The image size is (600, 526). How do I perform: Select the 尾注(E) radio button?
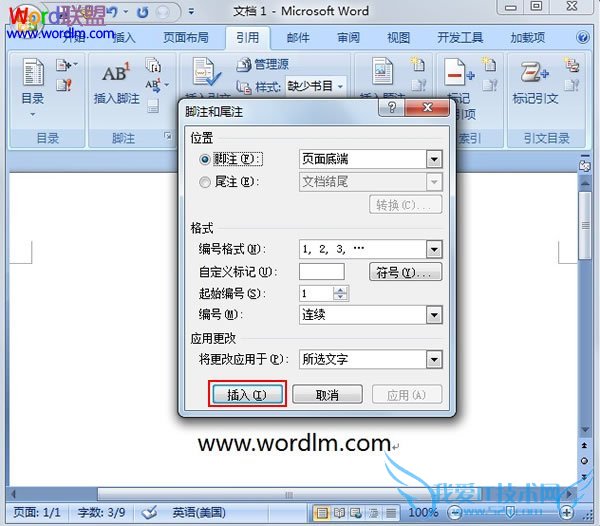[x=205, y=182]
